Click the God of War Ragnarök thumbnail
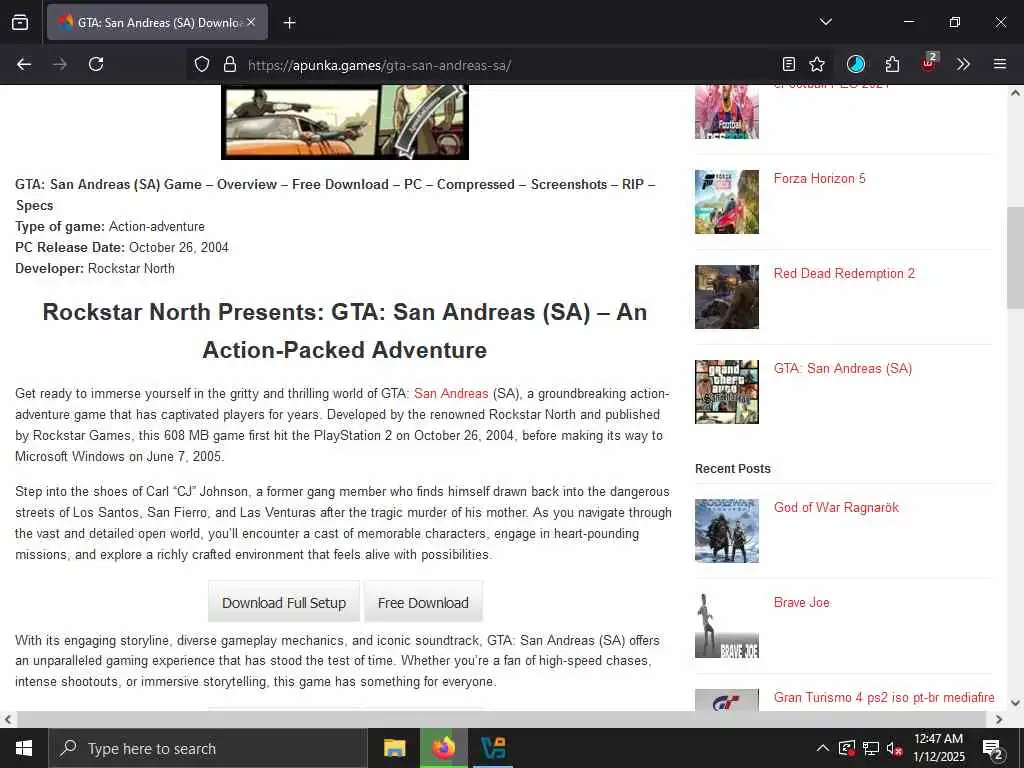The width and height of the screenshot is (1024, 768). pyautogui.click(x=727, y=531)
